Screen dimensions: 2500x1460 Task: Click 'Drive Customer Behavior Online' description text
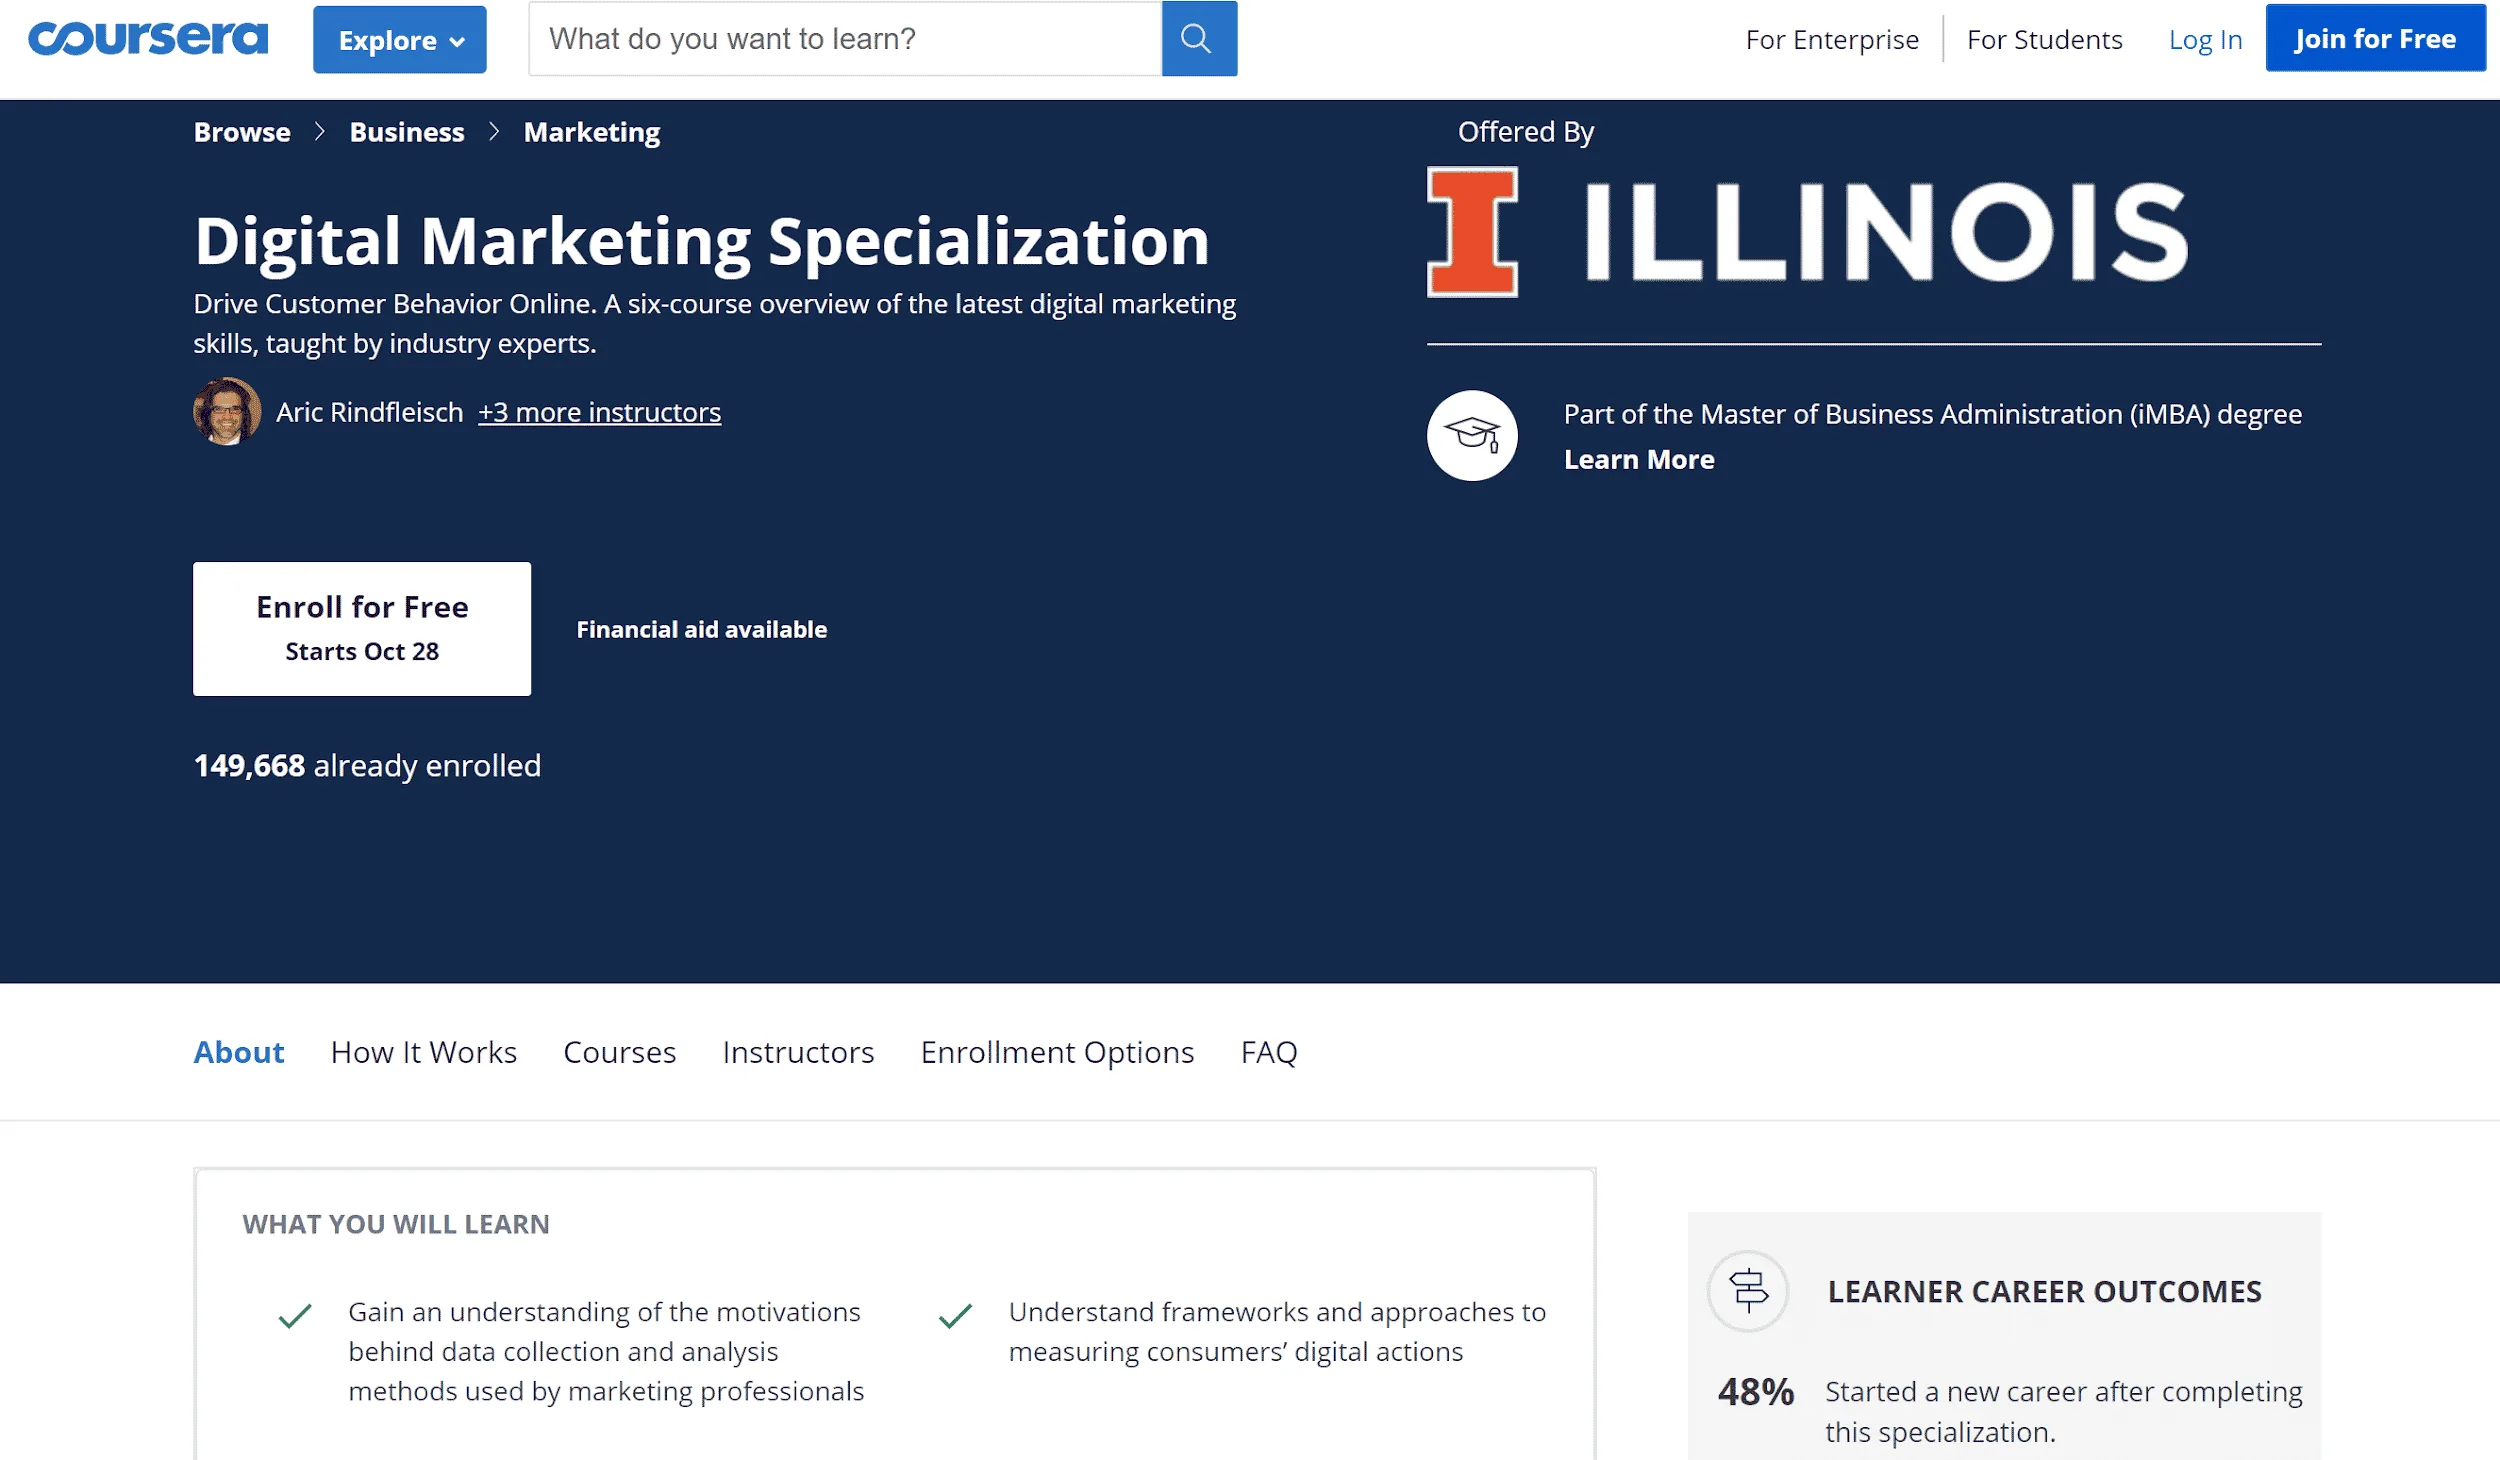[715, 323]
